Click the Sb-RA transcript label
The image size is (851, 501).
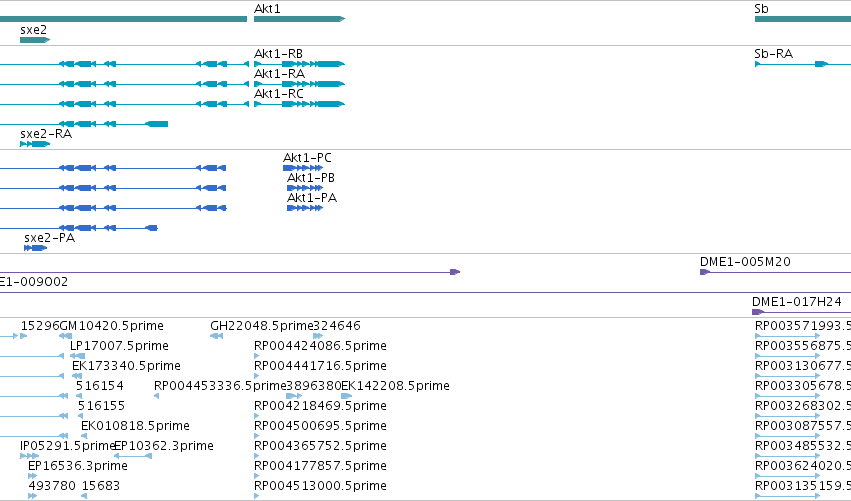click(x=773, y=54)
